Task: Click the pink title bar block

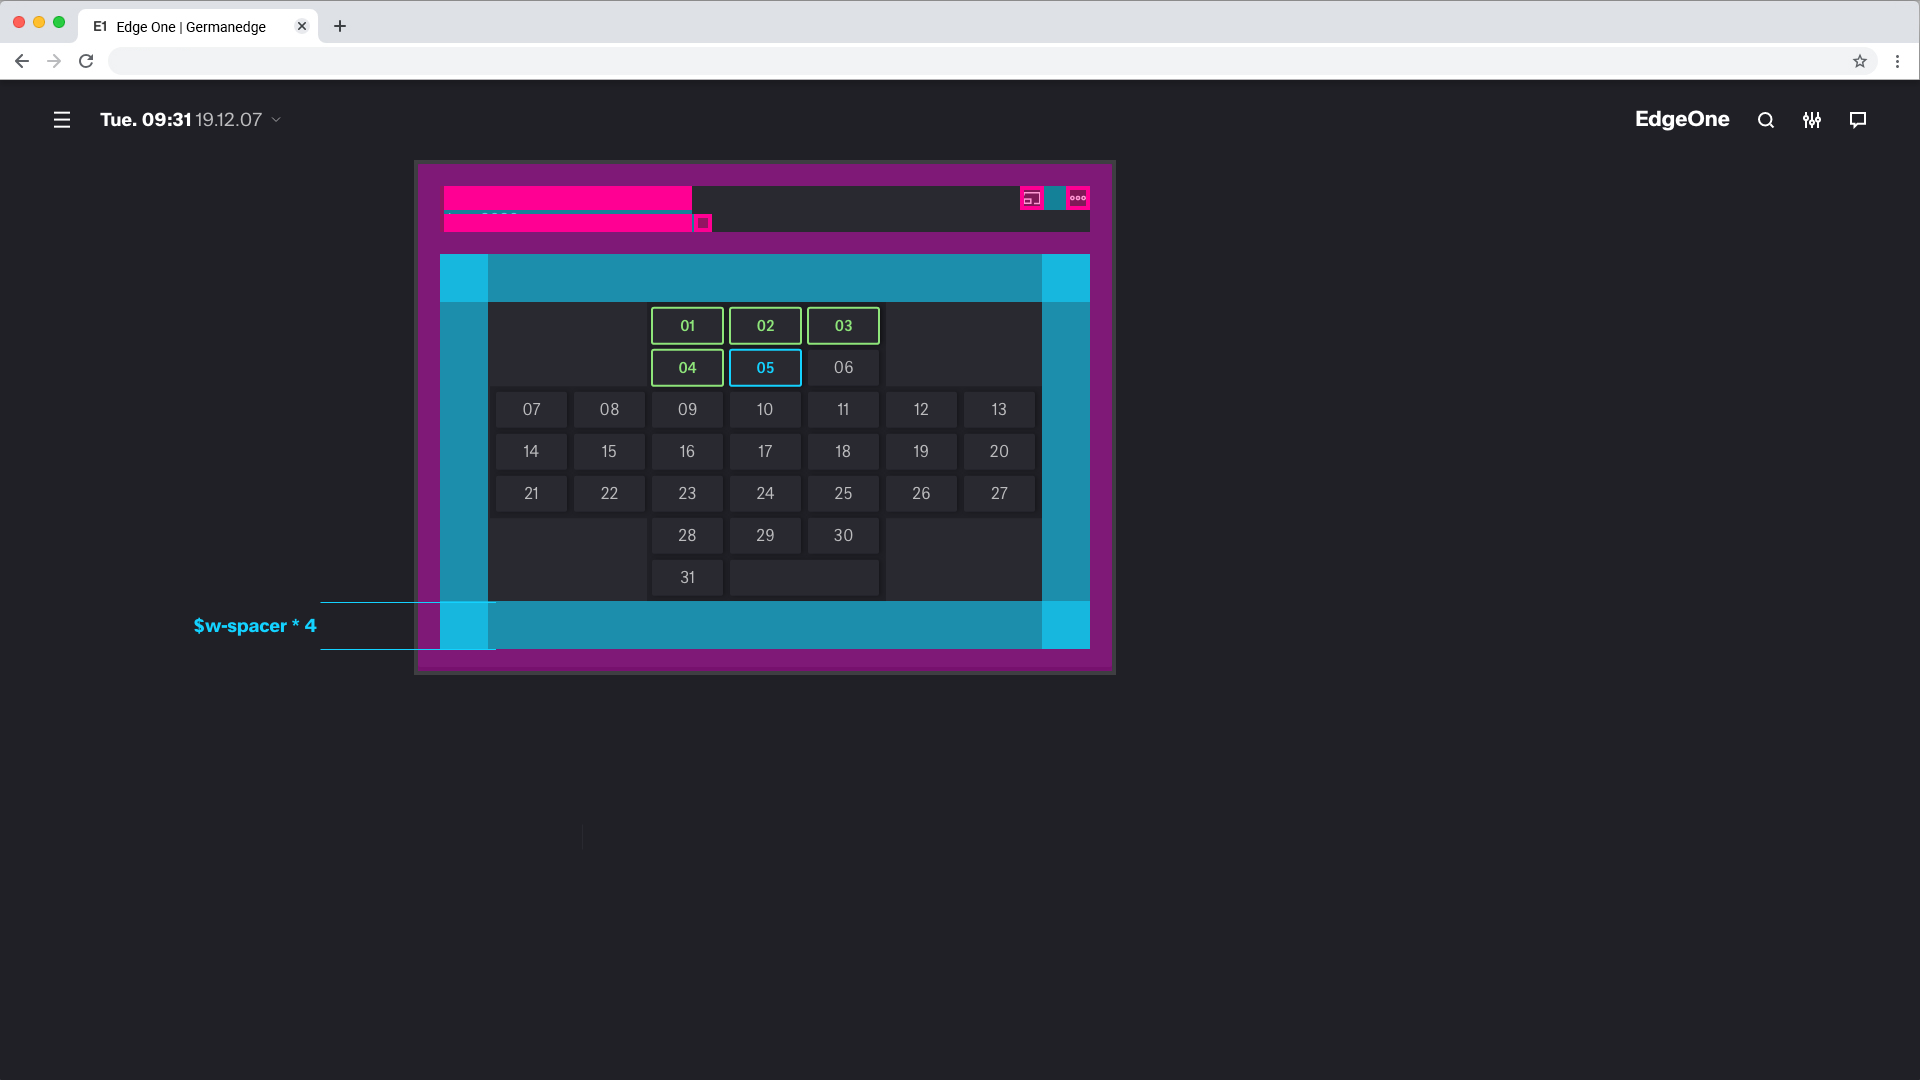Action: tap(567, 198)
